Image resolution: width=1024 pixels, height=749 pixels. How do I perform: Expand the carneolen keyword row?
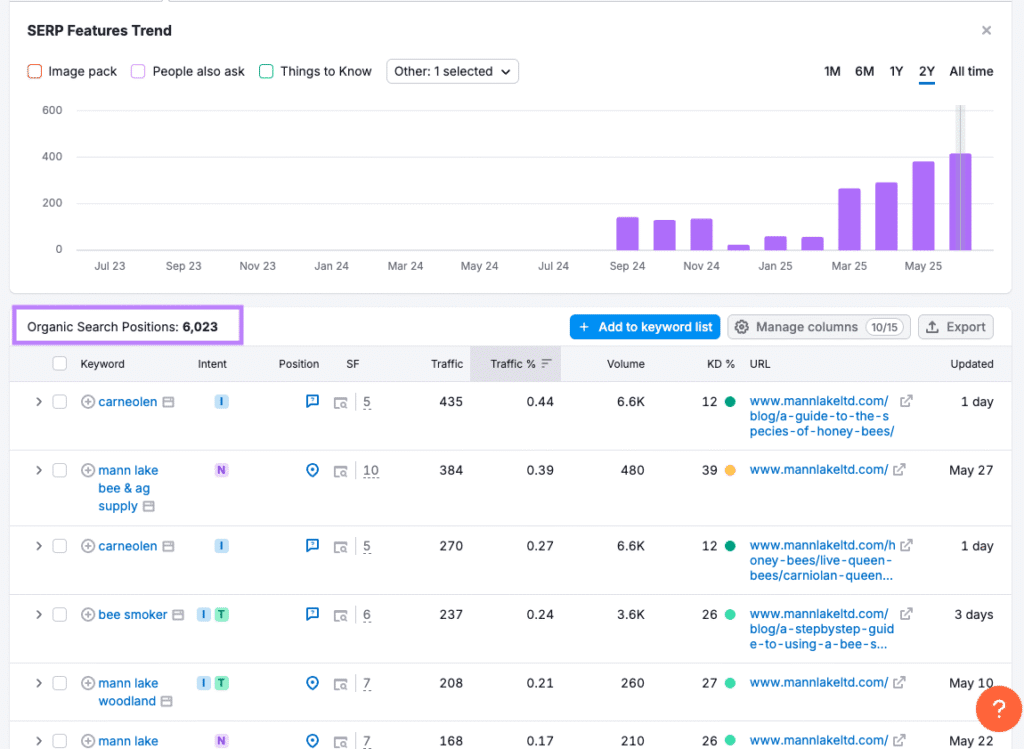[38, 401]
